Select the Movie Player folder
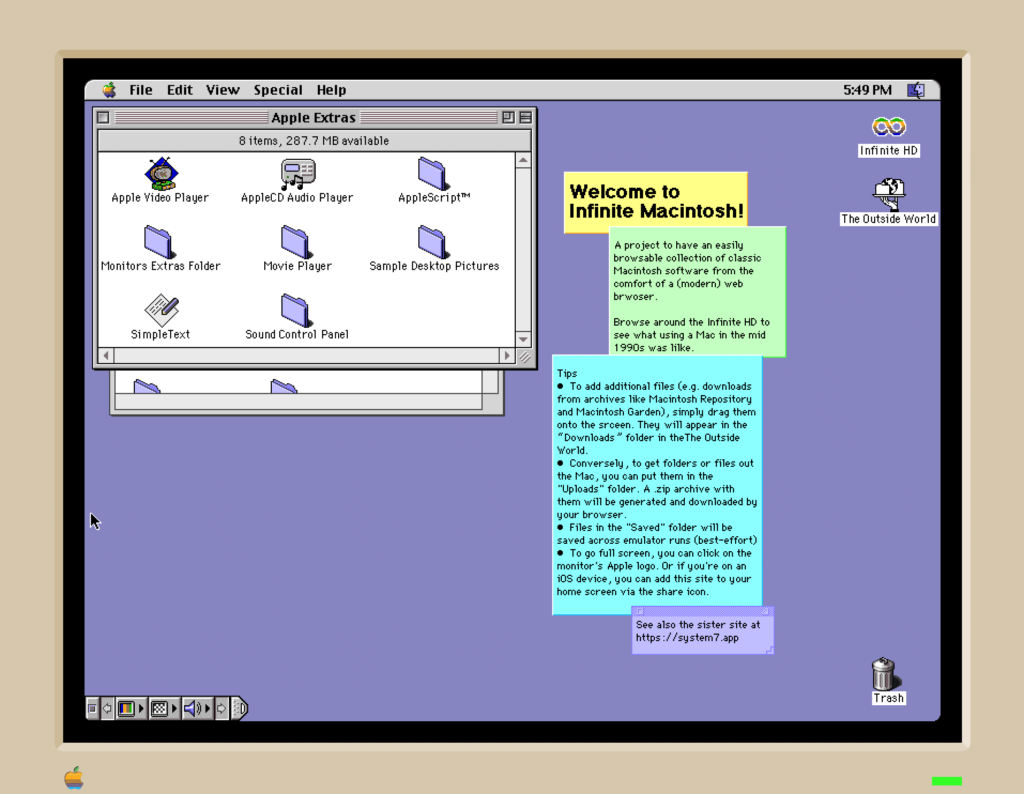 296,242
